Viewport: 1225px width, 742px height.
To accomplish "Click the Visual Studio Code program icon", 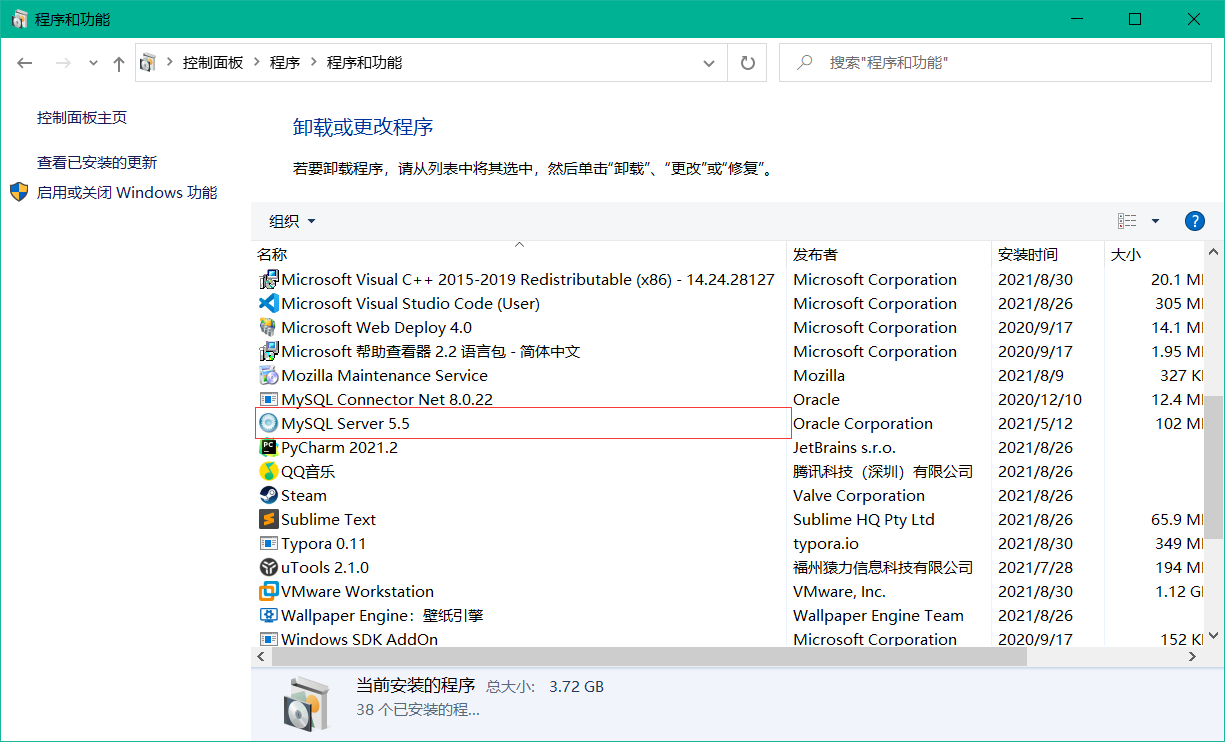I will point(268,304).
